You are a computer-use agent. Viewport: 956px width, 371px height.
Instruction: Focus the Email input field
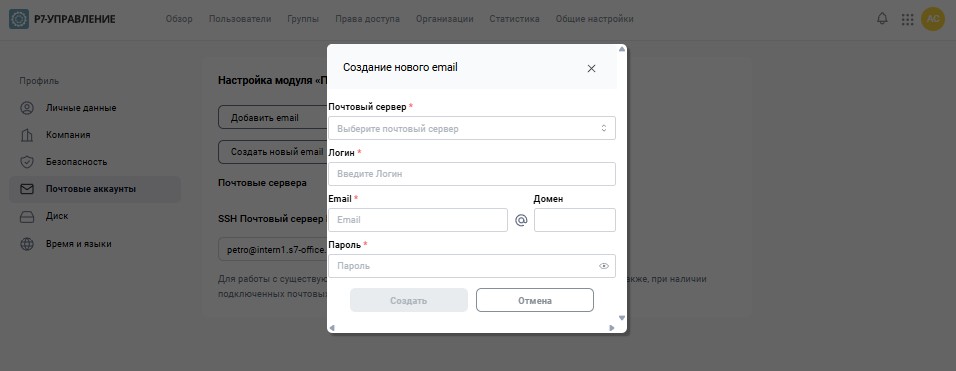click(418, 220)
